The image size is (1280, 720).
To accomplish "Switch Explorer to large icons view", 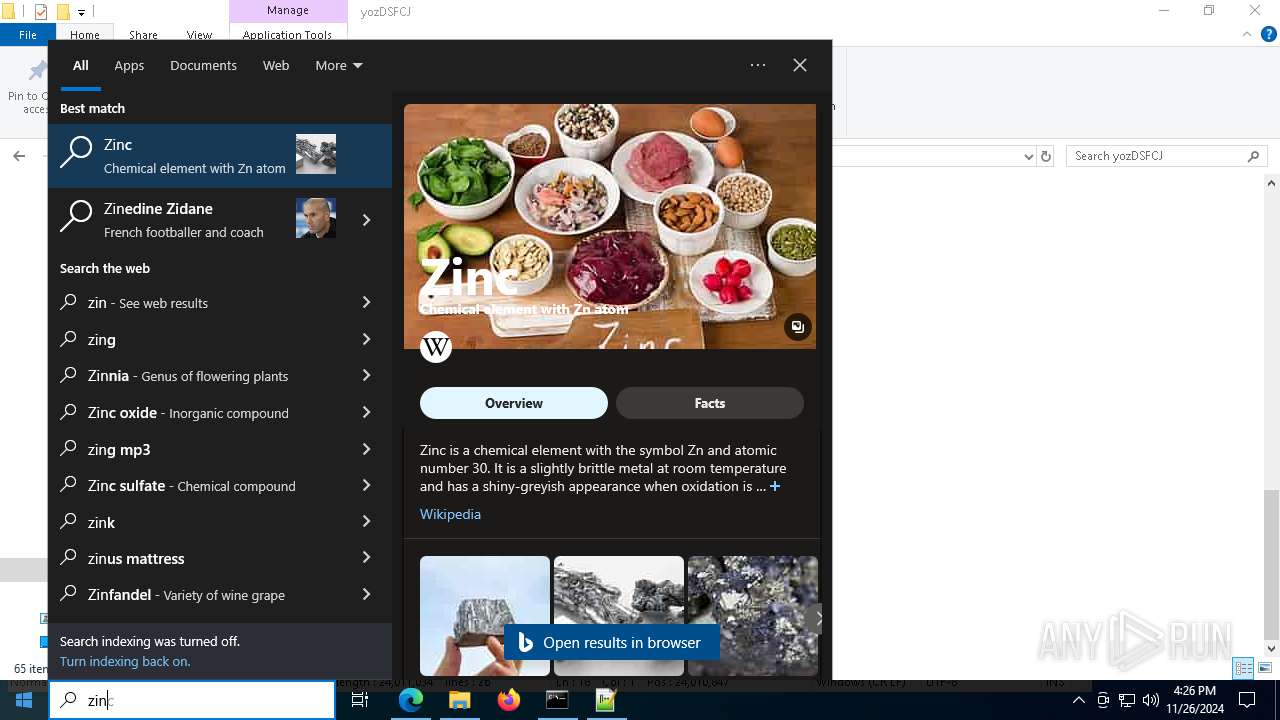I will point(1265,668).
